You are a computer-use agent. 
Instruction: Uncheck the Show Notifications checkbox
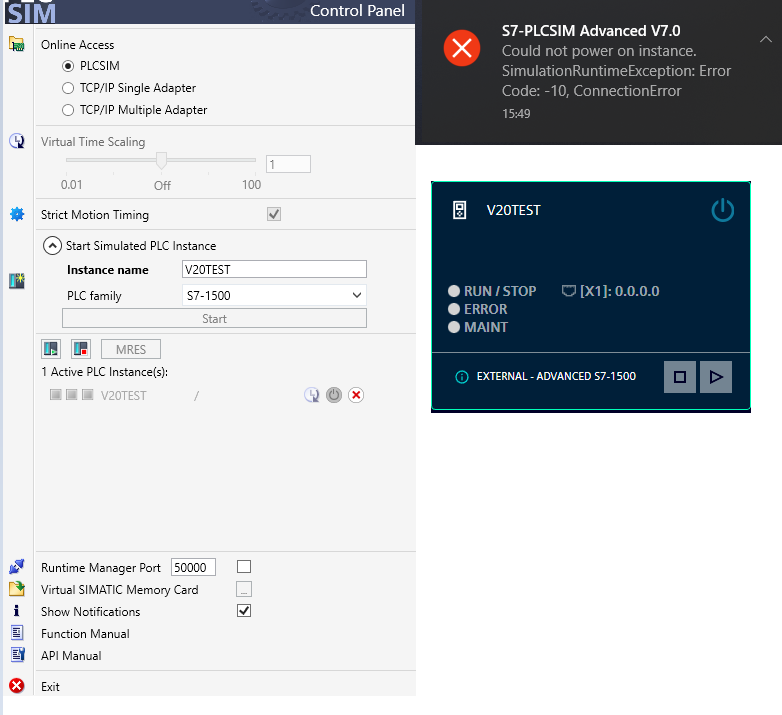coord(244,611)
